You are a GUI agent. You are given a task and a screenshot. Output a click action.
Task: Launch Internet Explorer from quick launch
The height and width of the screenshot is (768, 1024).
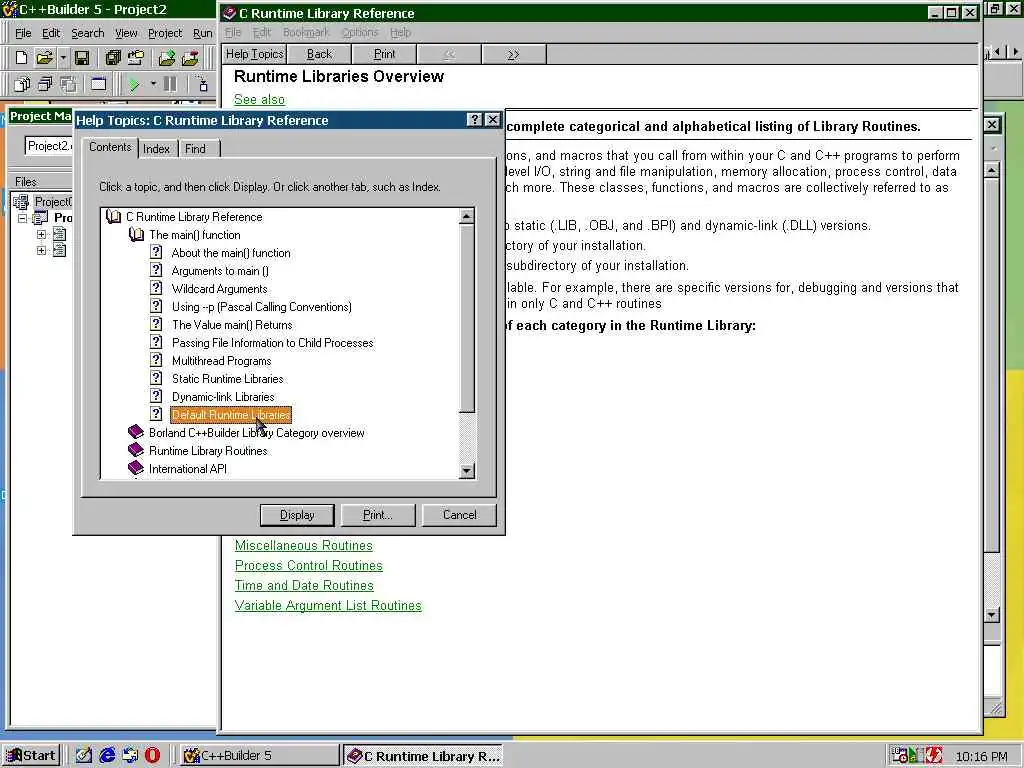[107, 756]
